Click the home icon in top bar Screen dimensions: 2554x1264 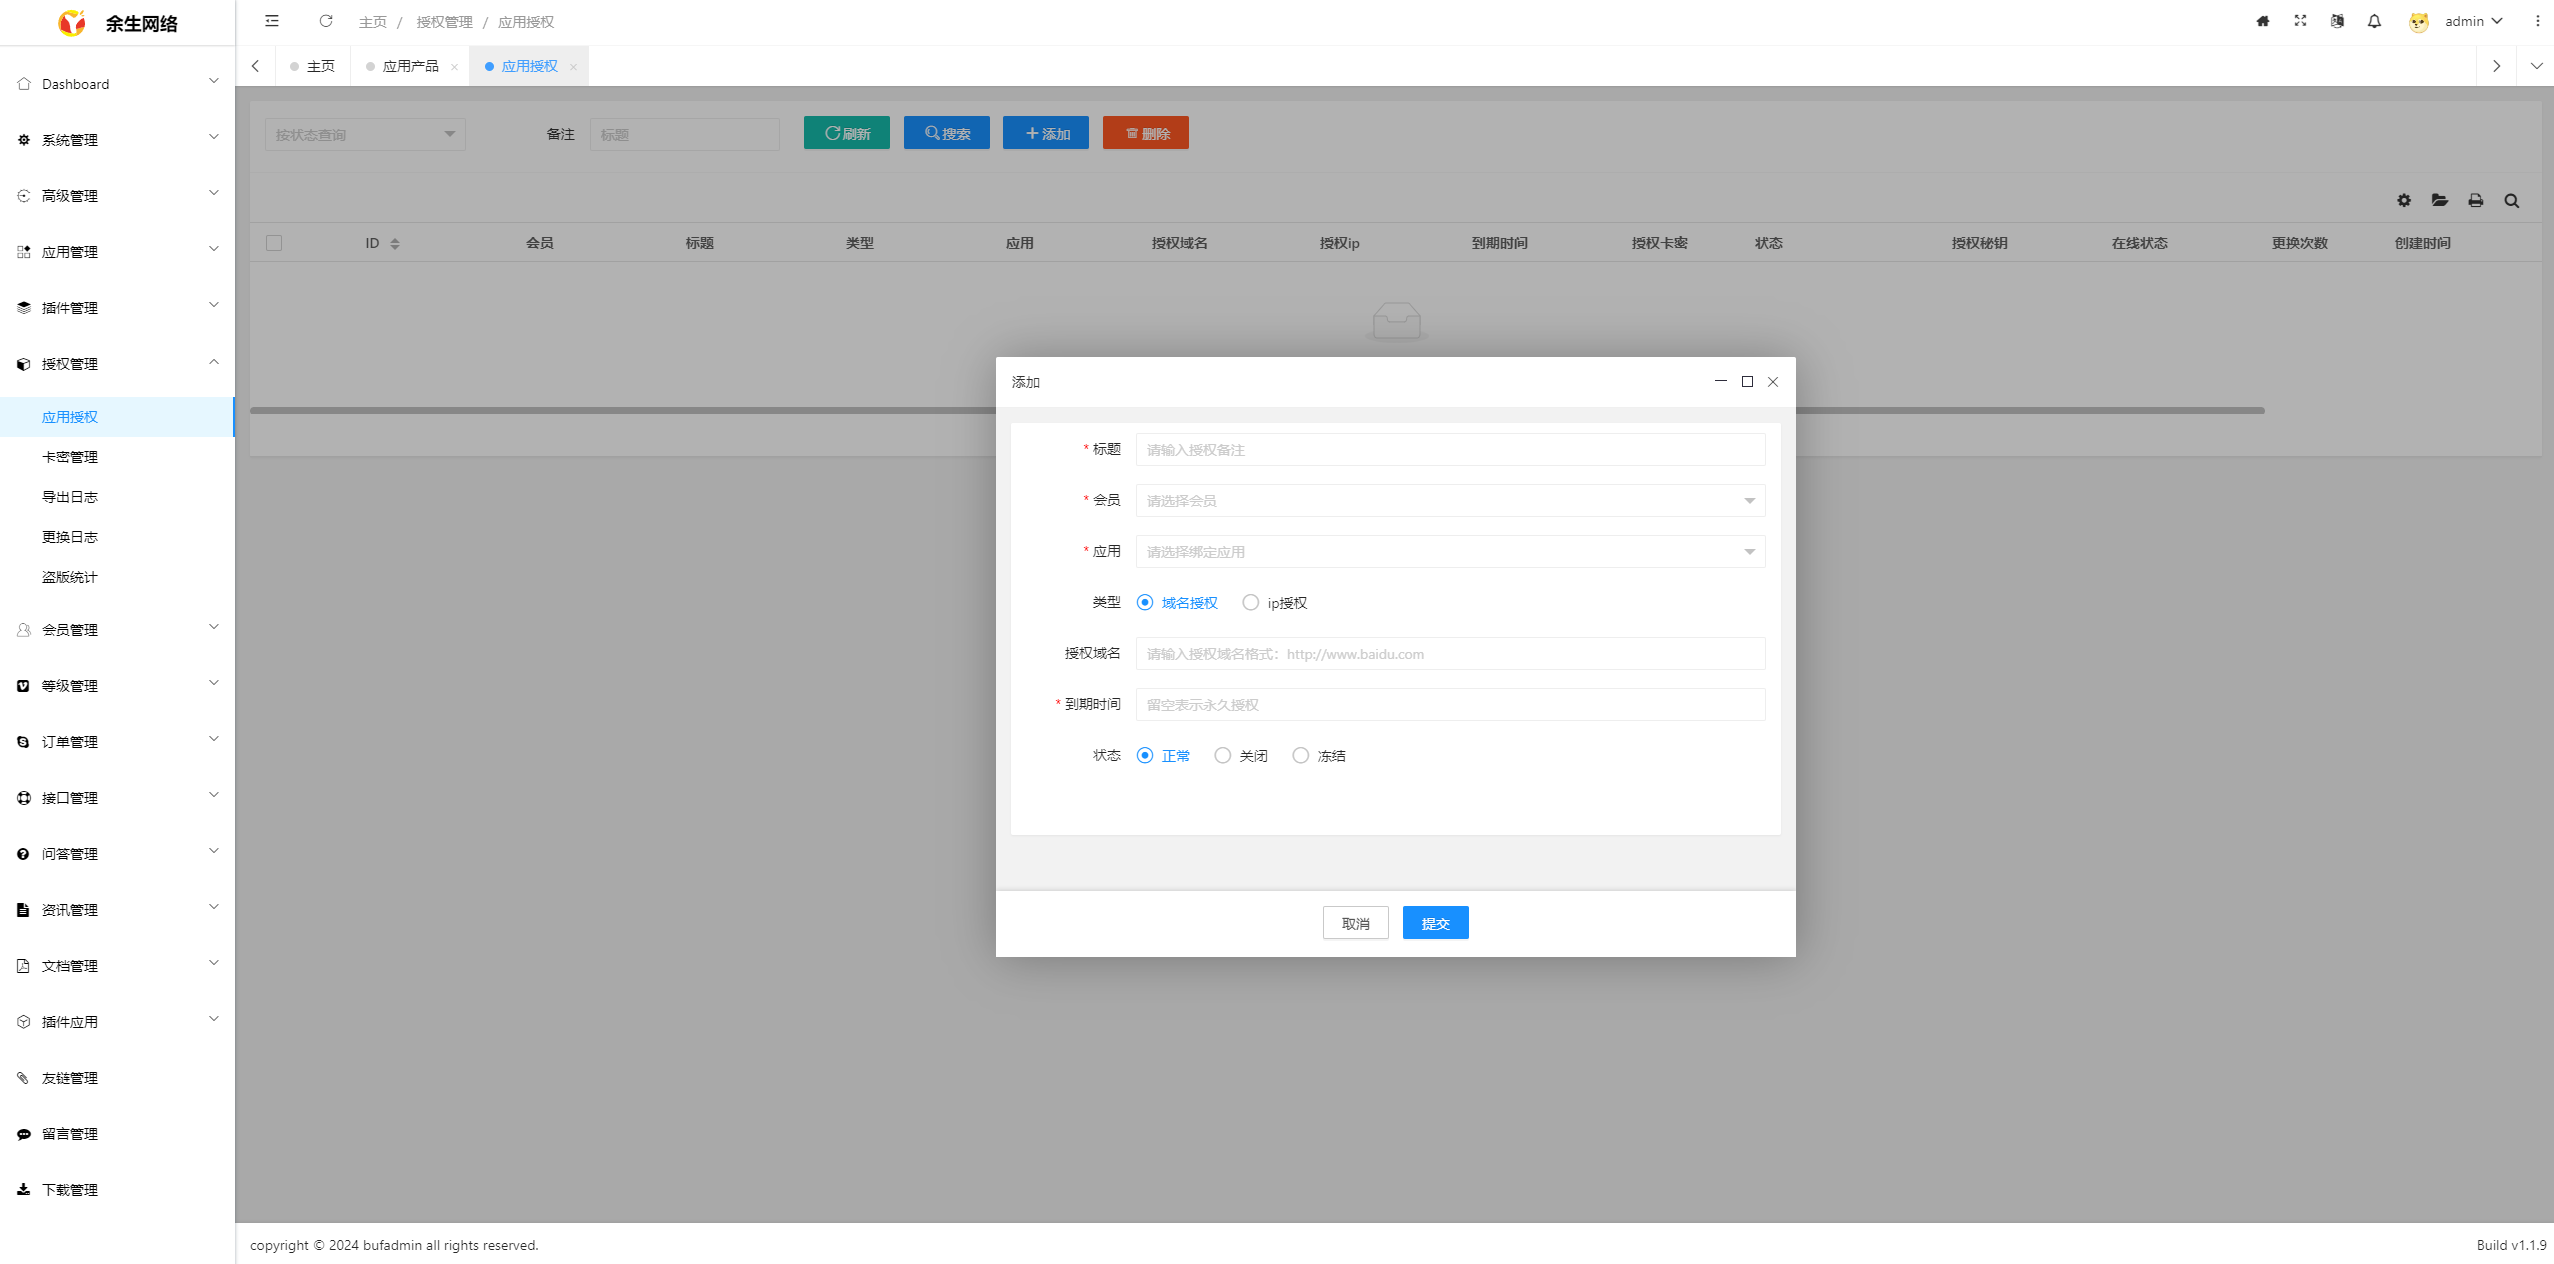[2263, 21]
